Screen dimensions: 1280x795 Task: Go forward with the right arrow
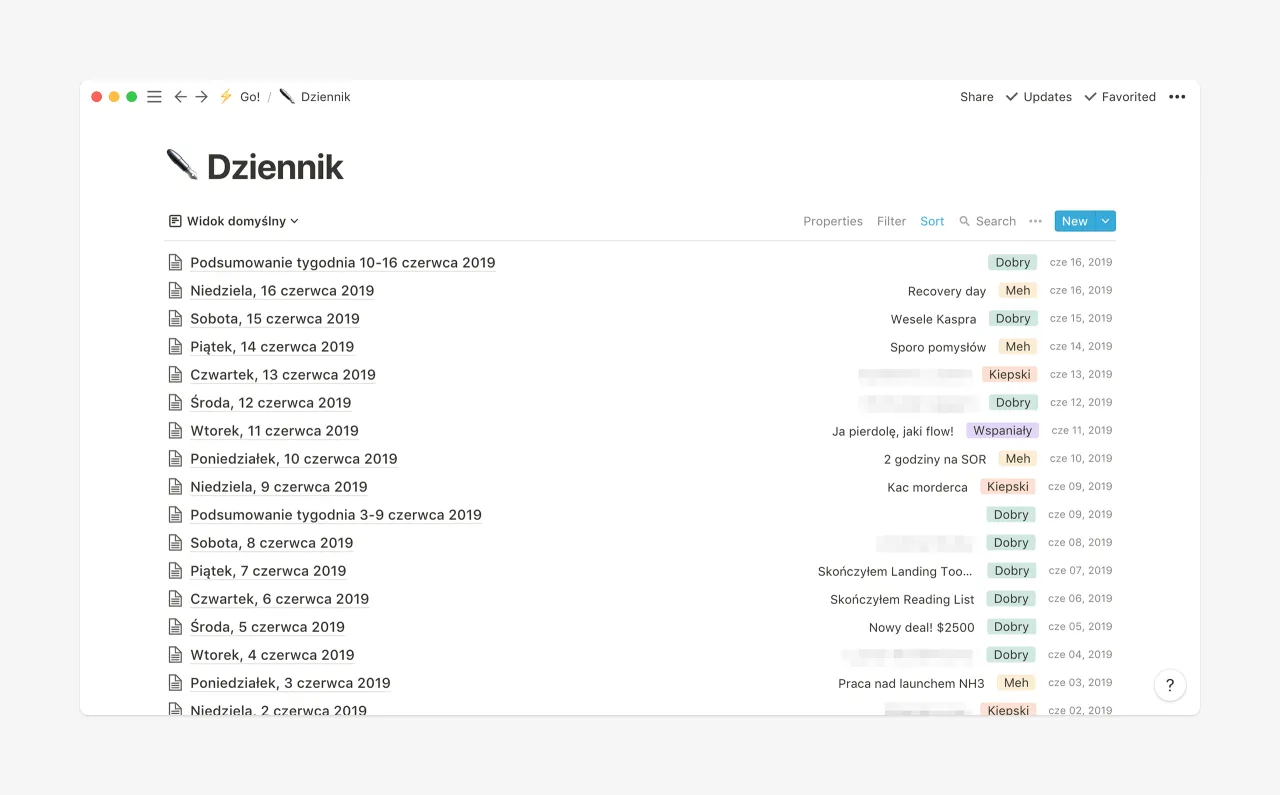pos(201,97)
